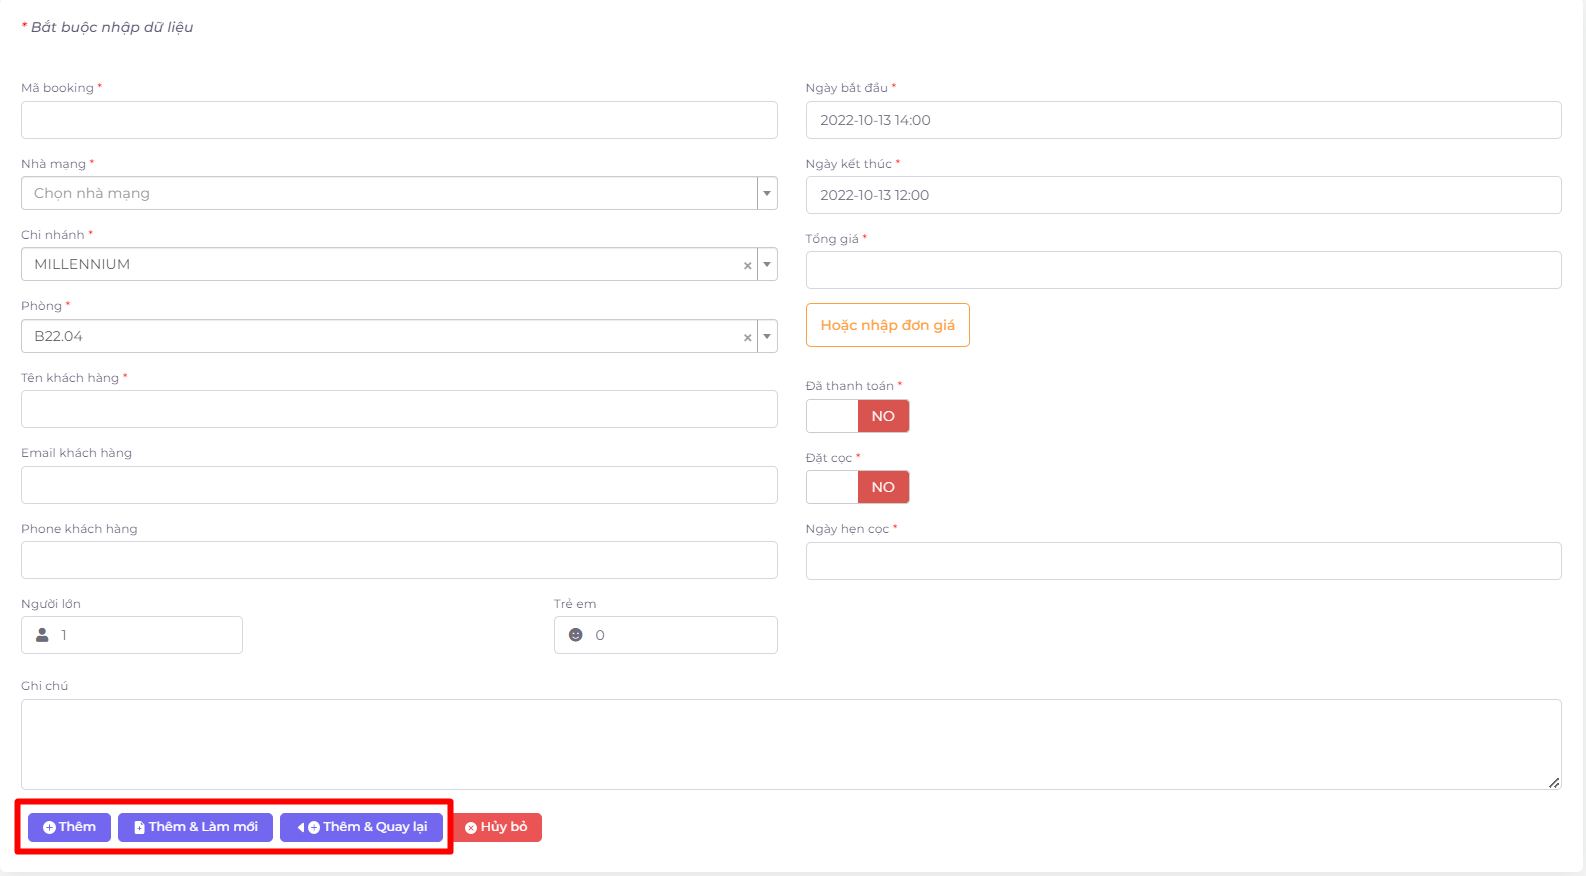This screenshot has width=1586, height=876.
Task: Click the adult person icon
Action: coord(42,635)
